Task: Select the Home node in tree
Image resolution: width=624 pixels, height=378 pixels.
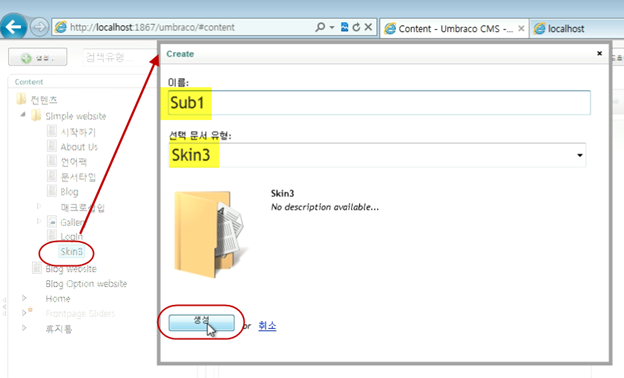Action: point(58,298)
